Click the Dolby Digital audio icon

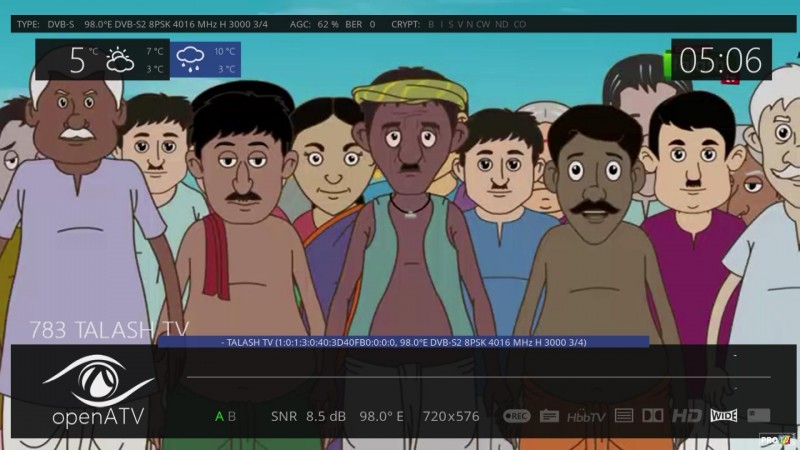click(x=652, y=416)
